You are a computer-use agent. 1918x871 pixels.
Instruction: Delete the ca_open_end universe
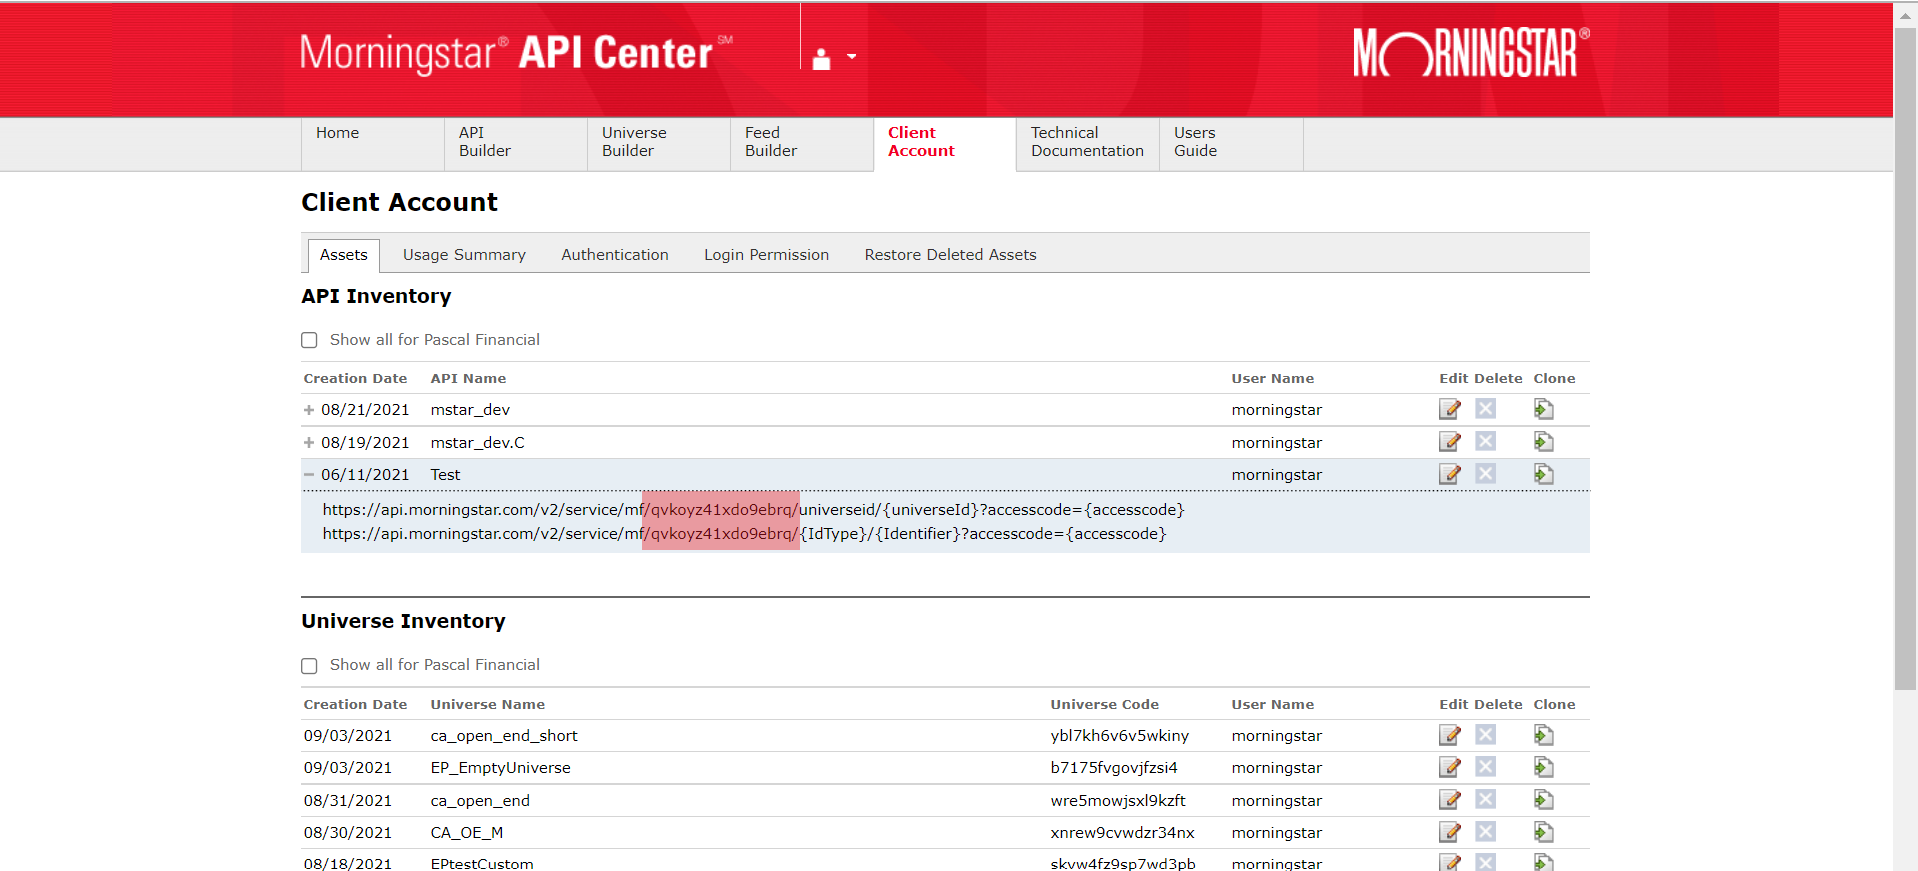tap(1486, 800)
